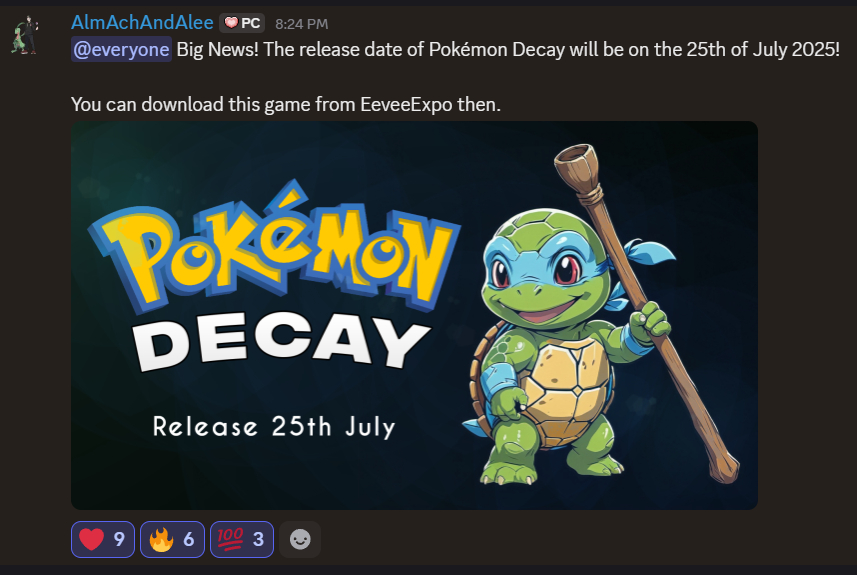Open the Pokémon Decay announcement image

[414, 315]
